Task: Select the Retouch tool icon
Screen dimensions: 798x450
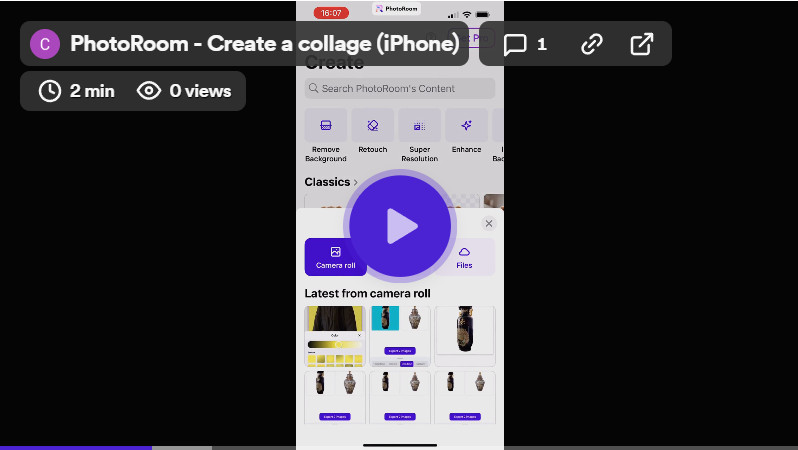Action: 373,125
